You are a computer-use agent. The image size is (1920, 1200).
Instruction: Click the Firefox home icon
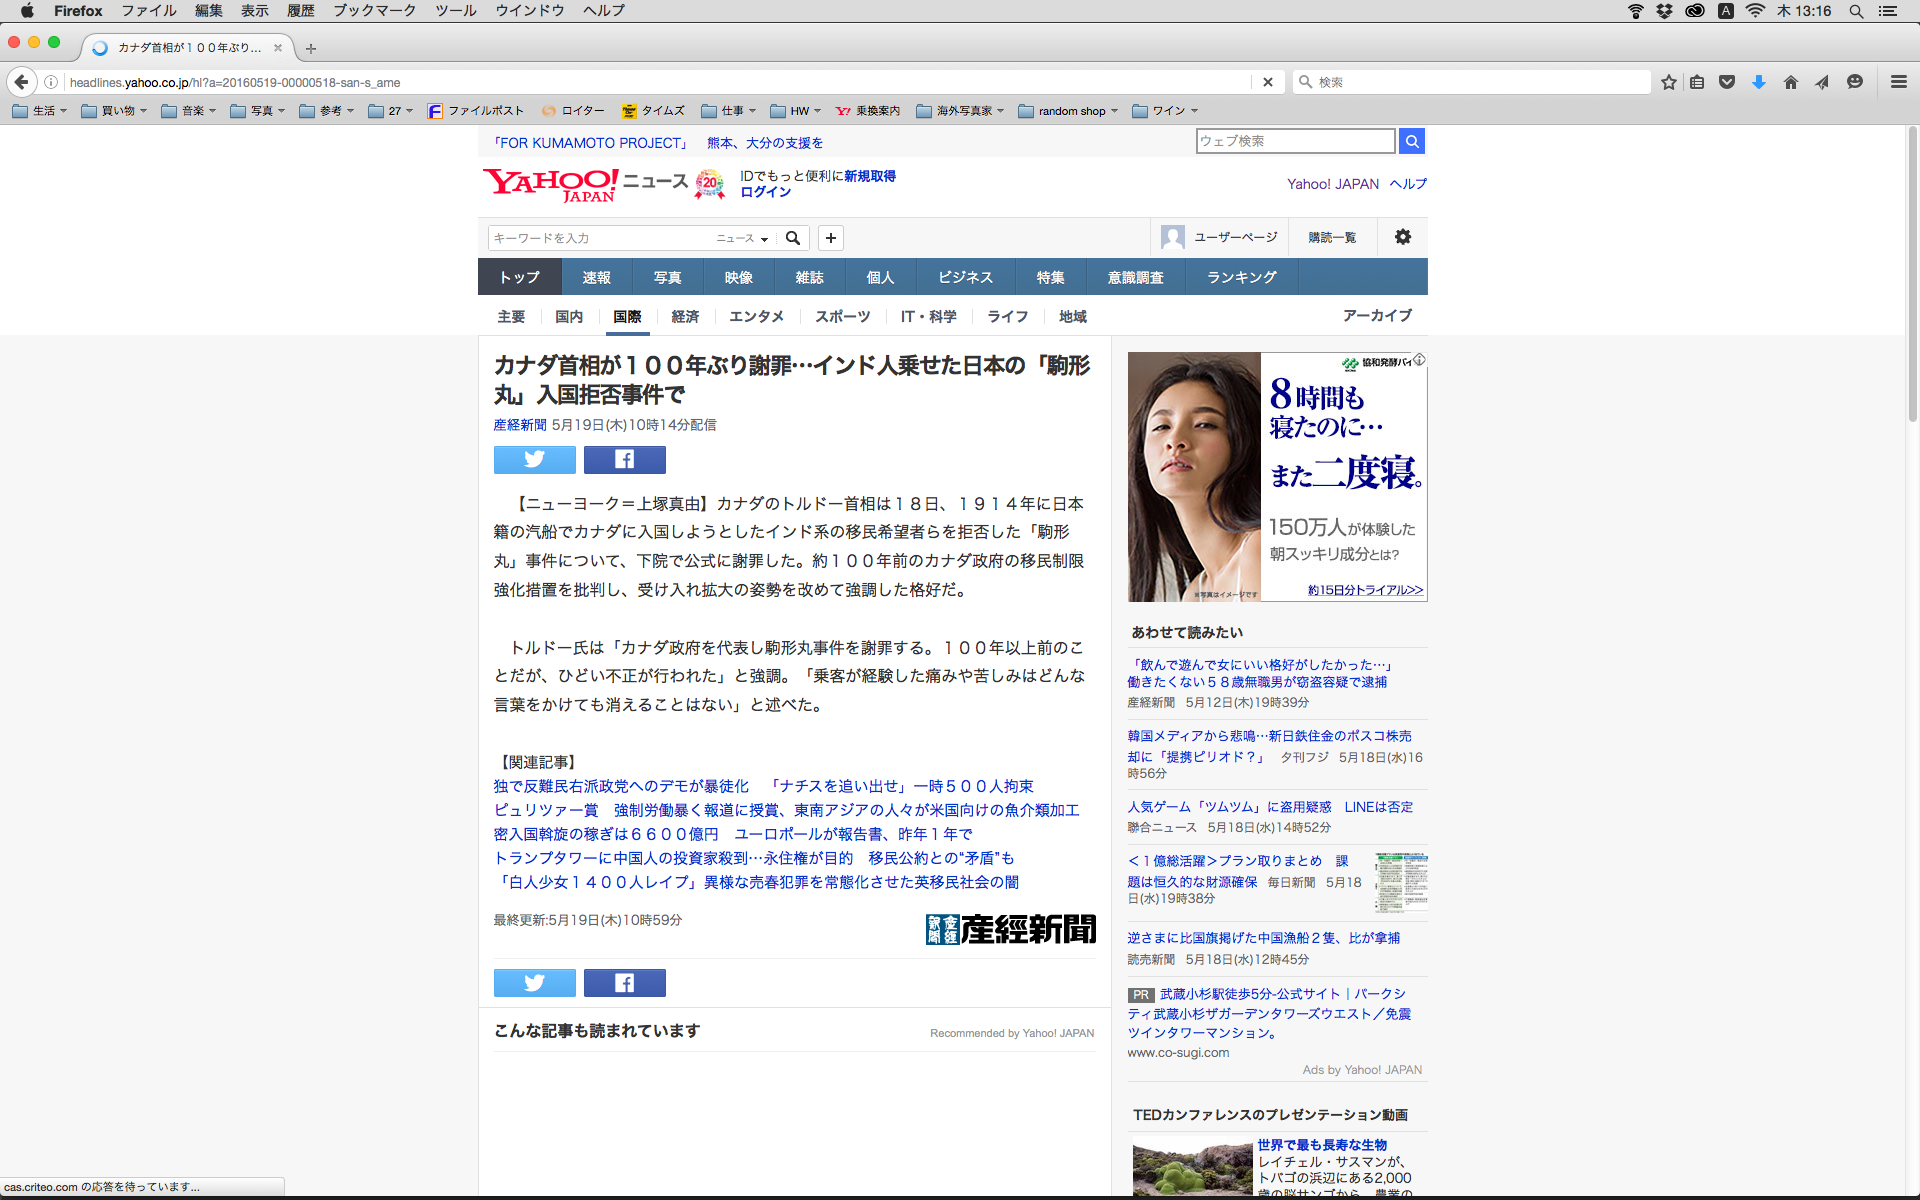pos(1790,82)
